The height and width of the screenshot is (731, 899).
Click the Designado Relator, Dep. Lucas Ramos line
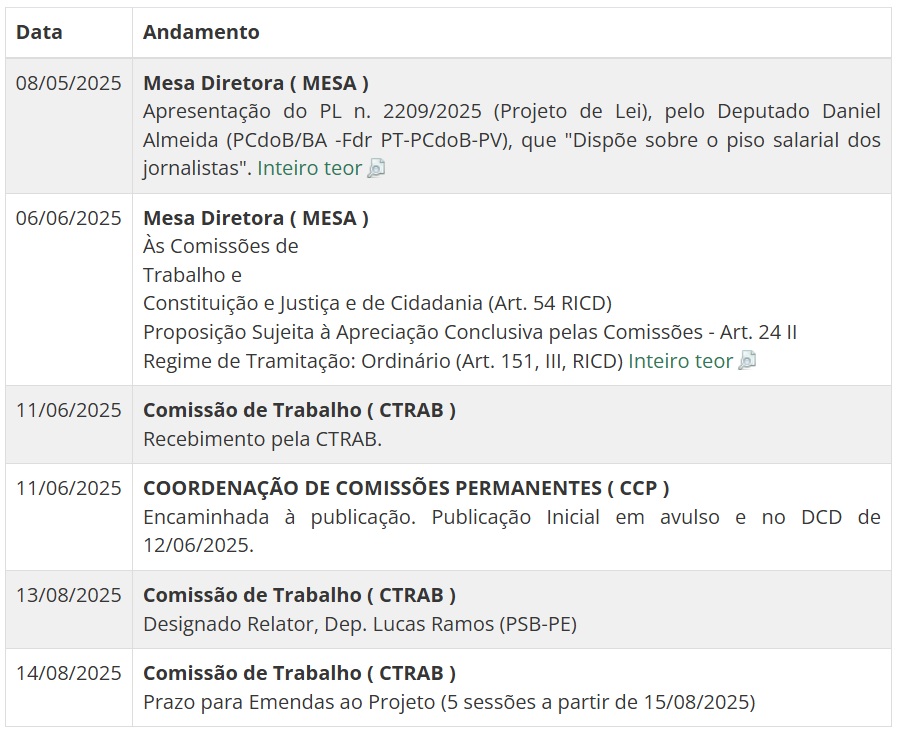point(359,624)
